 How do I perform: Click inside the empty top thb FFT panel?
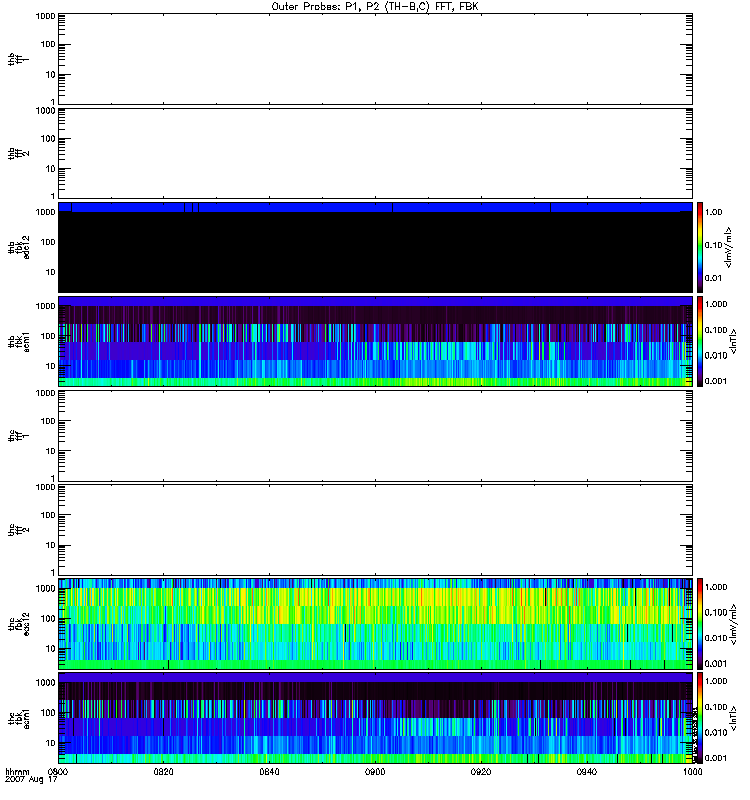pyautogui.click(x=375, y=58)
